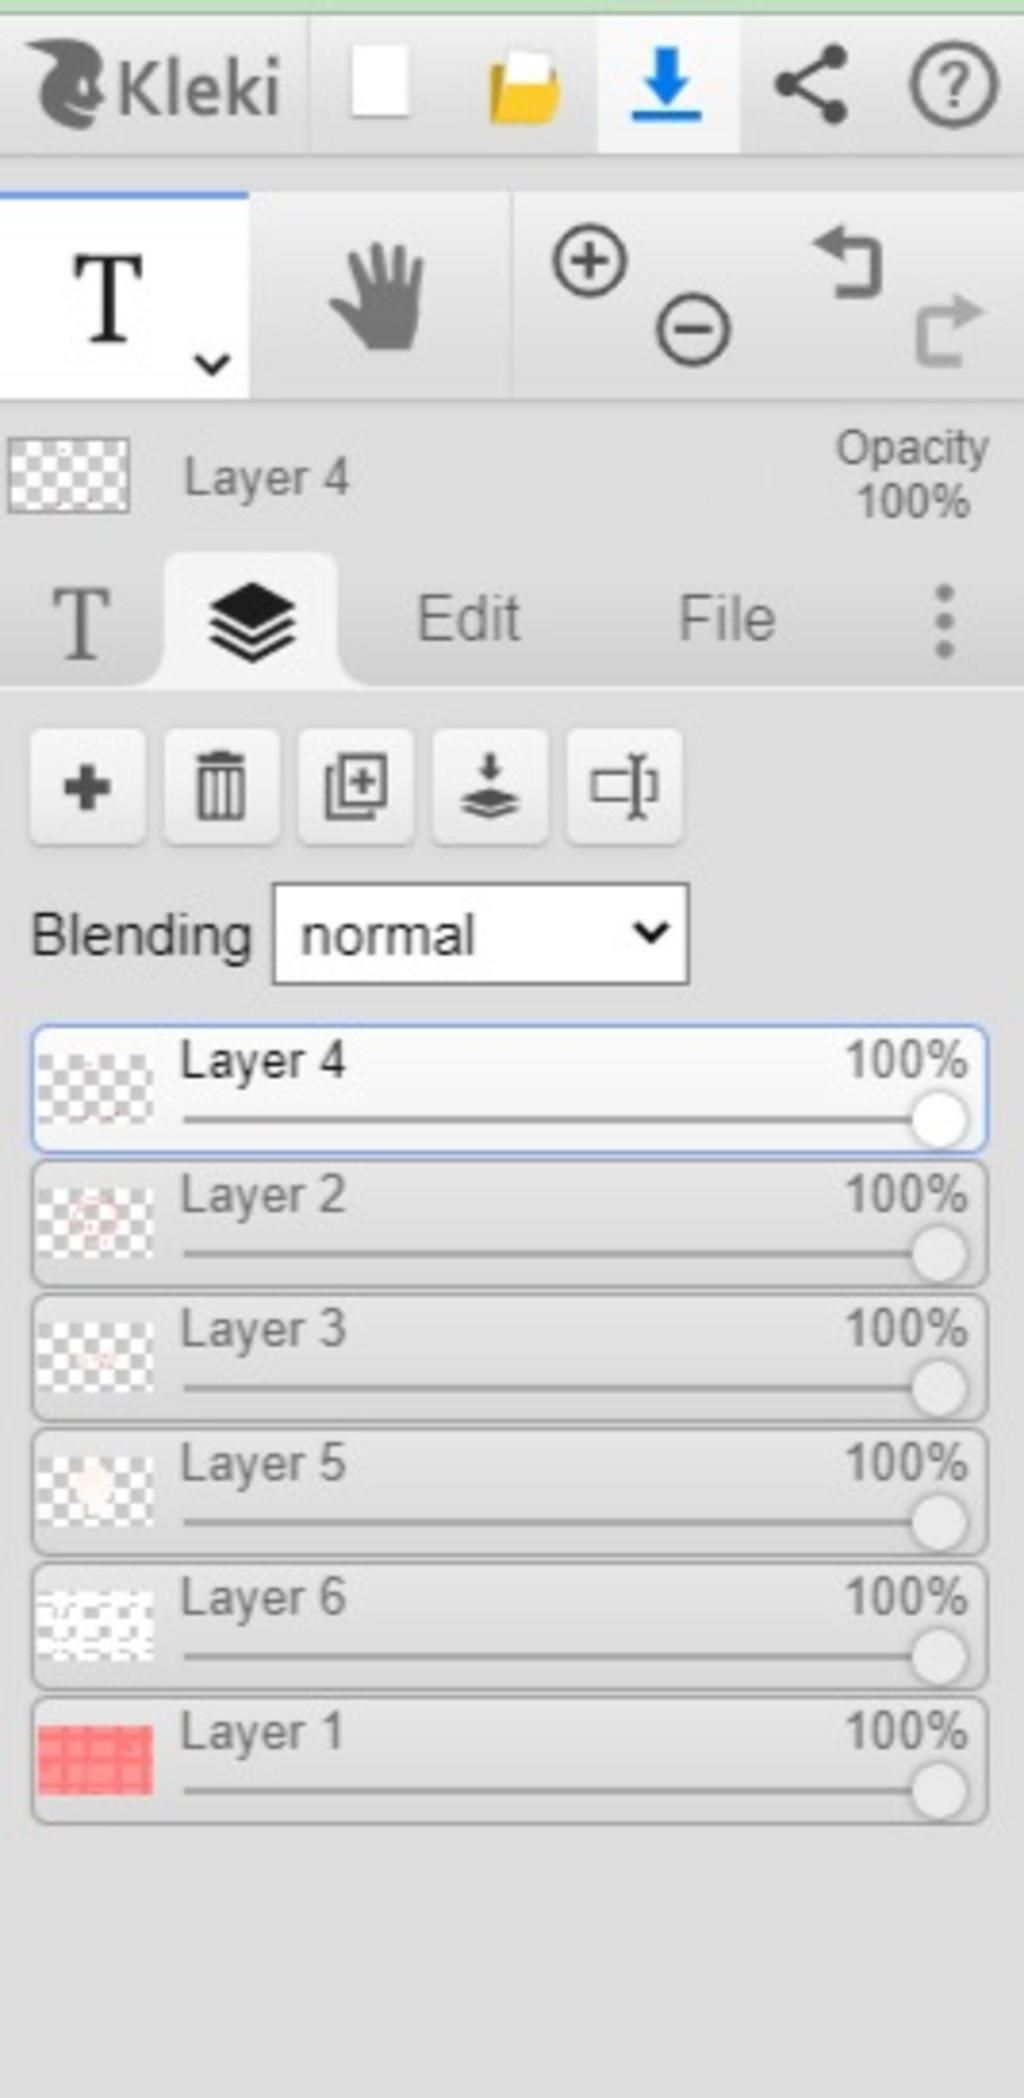
Task: Click the Layer 2 opacity slider handle
Action: [x=939, y=1253]
